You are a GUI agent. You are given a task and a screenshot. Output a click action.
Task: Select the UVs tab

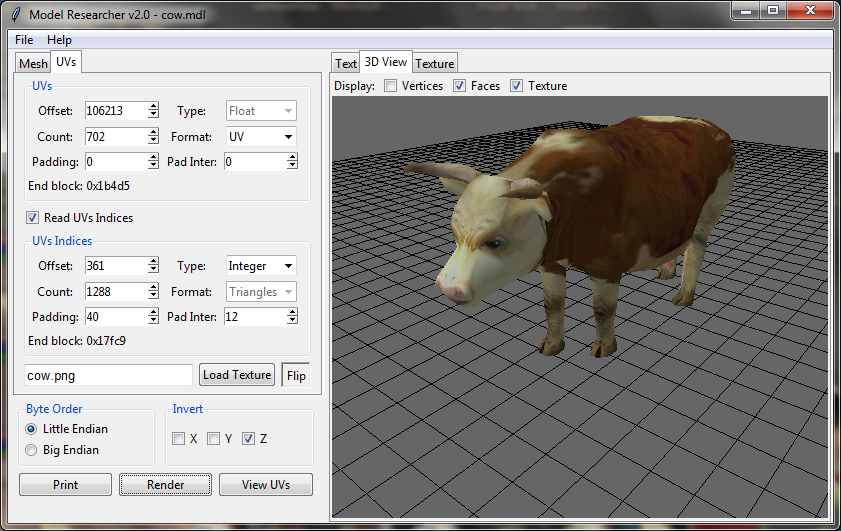[x=66, y=62]
